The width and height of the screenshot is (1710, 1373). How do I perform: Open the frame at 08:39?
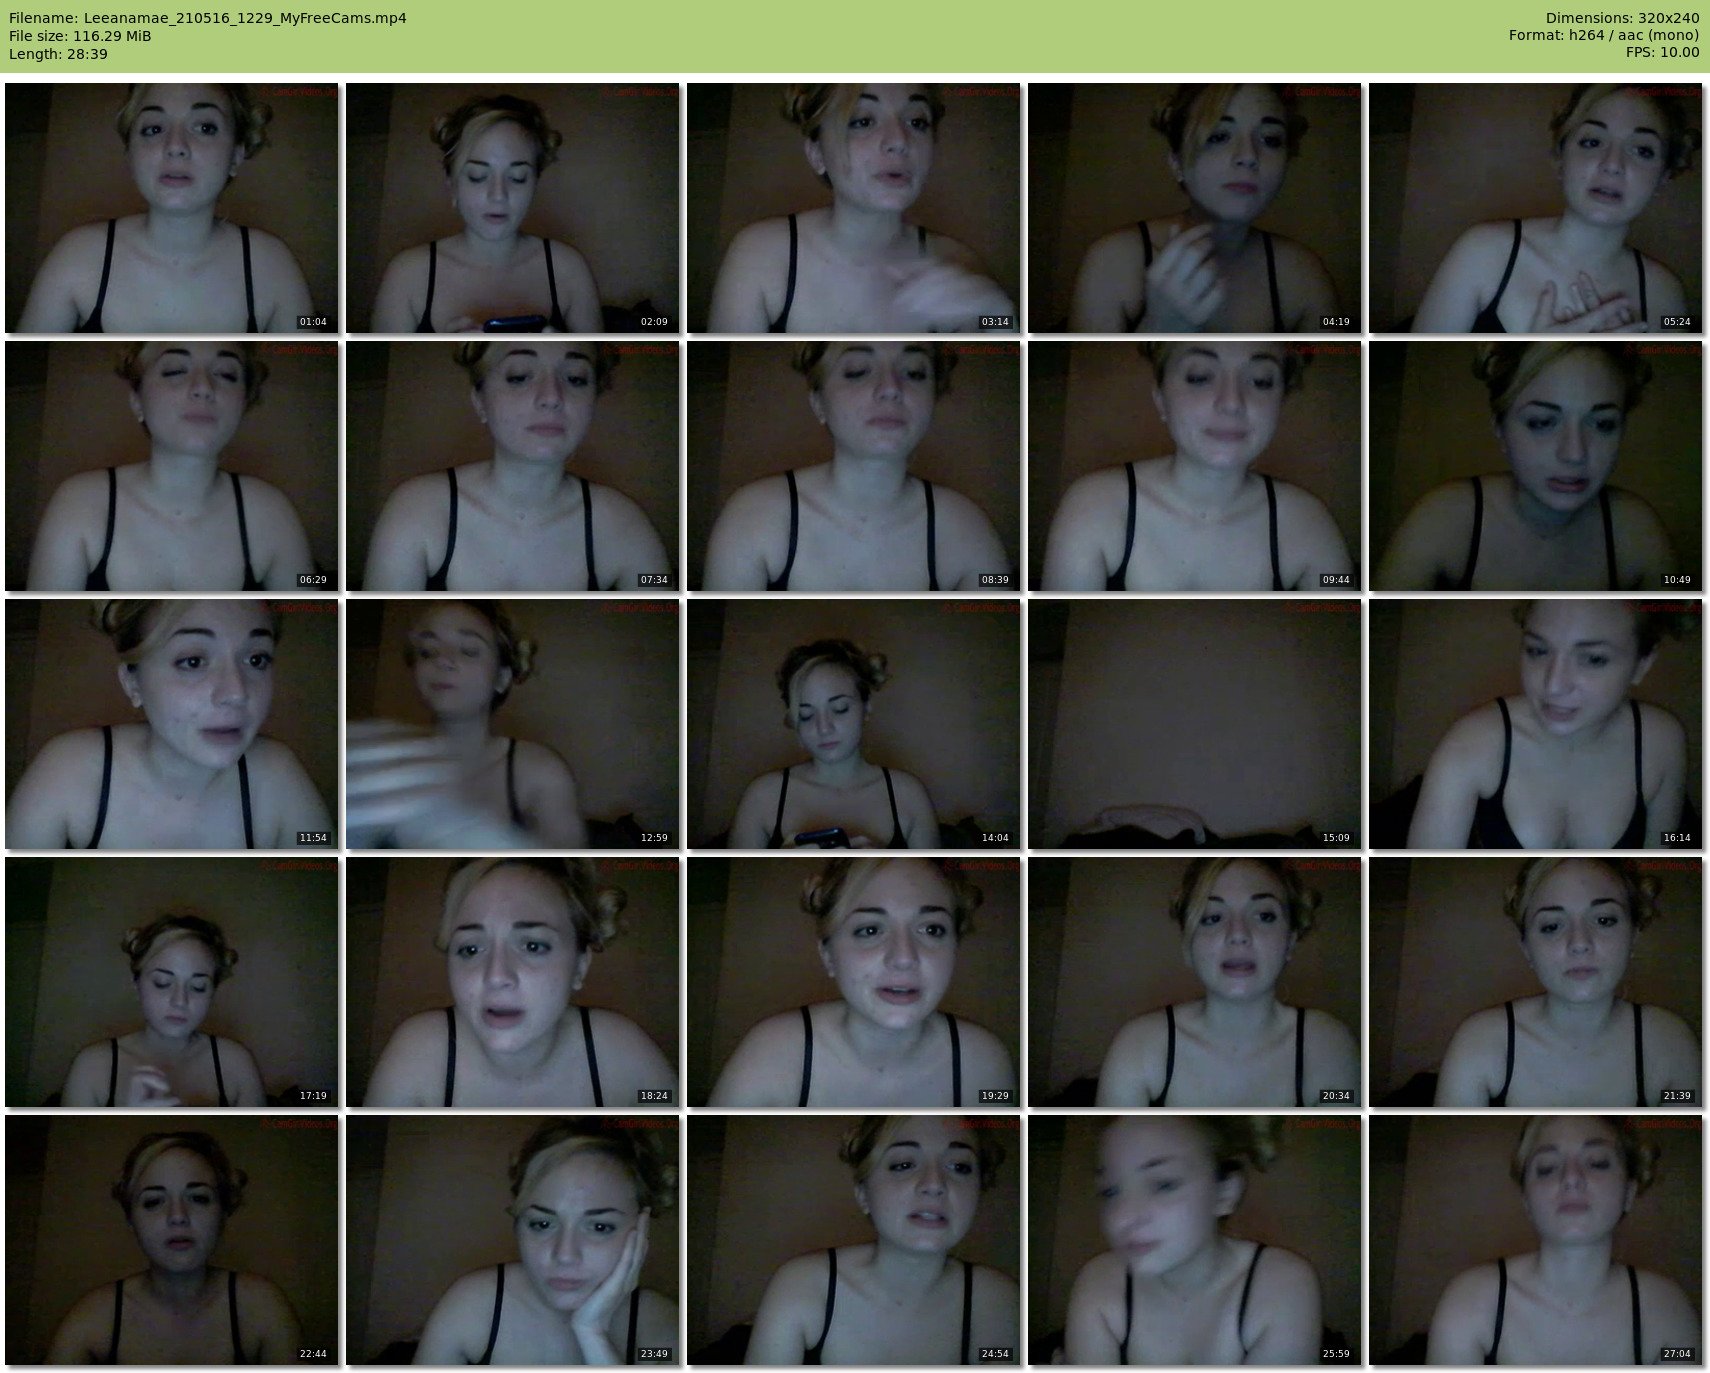pos(854,466)
